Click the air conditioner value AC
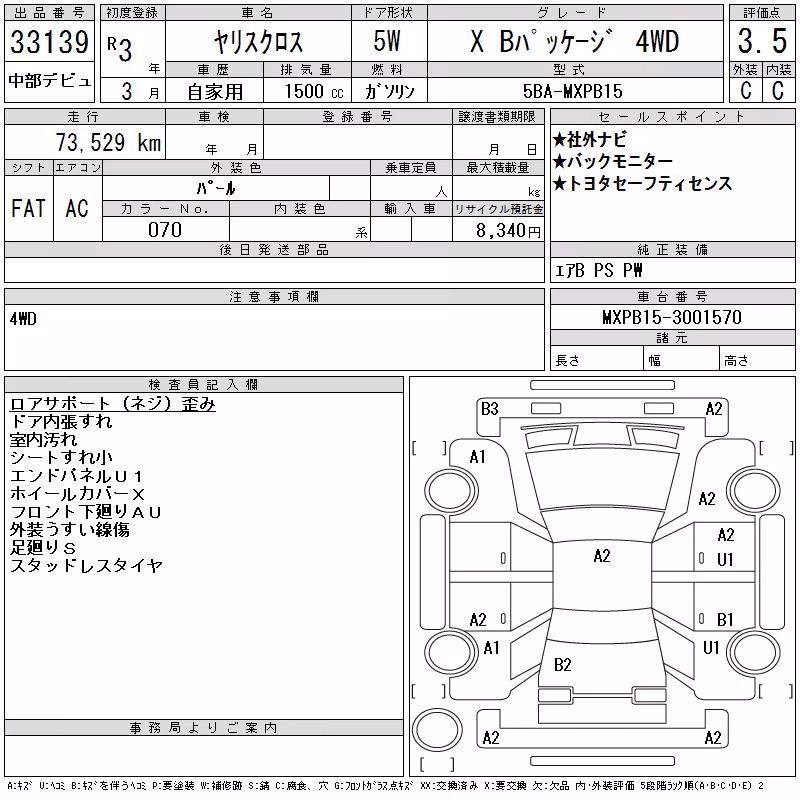 [77, 208]
